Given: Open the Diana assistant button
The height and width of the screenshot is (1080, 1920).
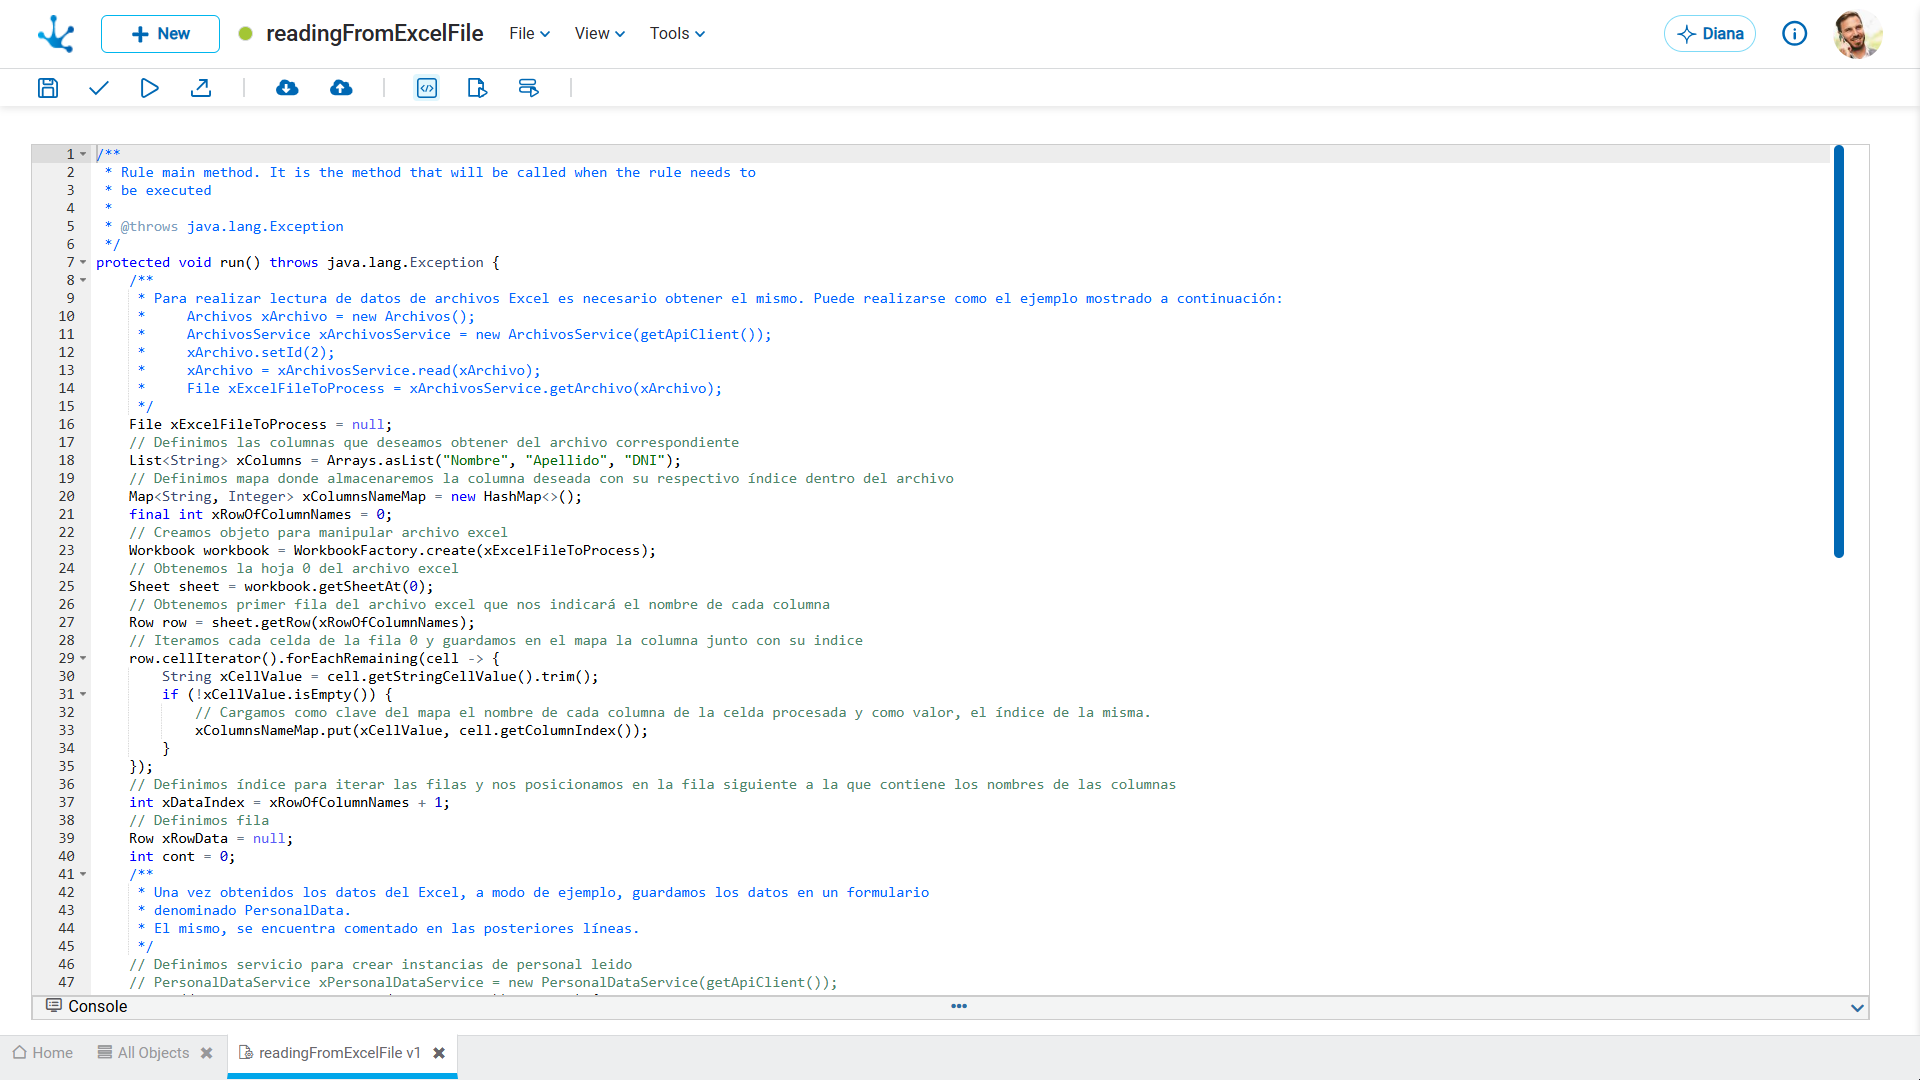Looking at the screenshot, I should tap(1710, 34).
